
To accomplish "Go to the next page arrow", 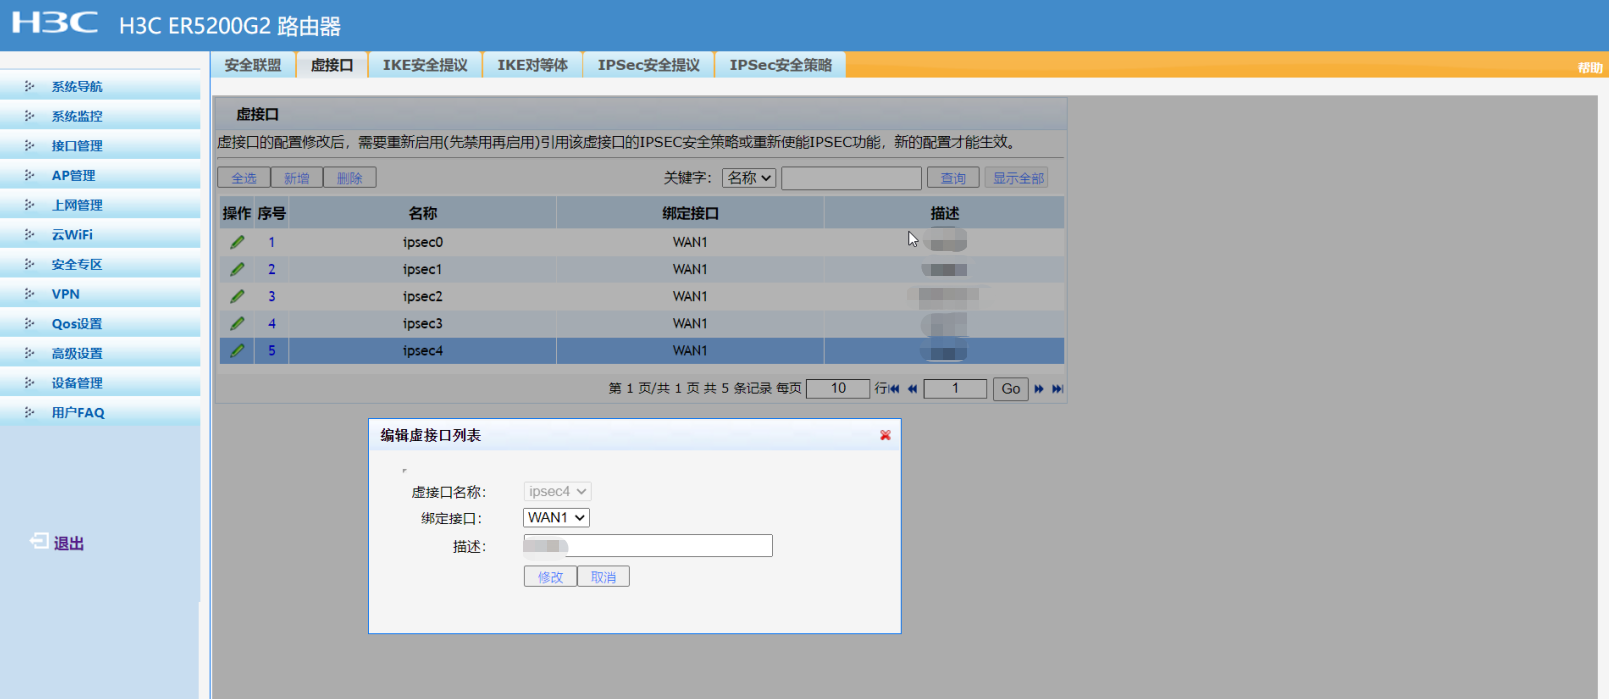I will pos(1039,389).
